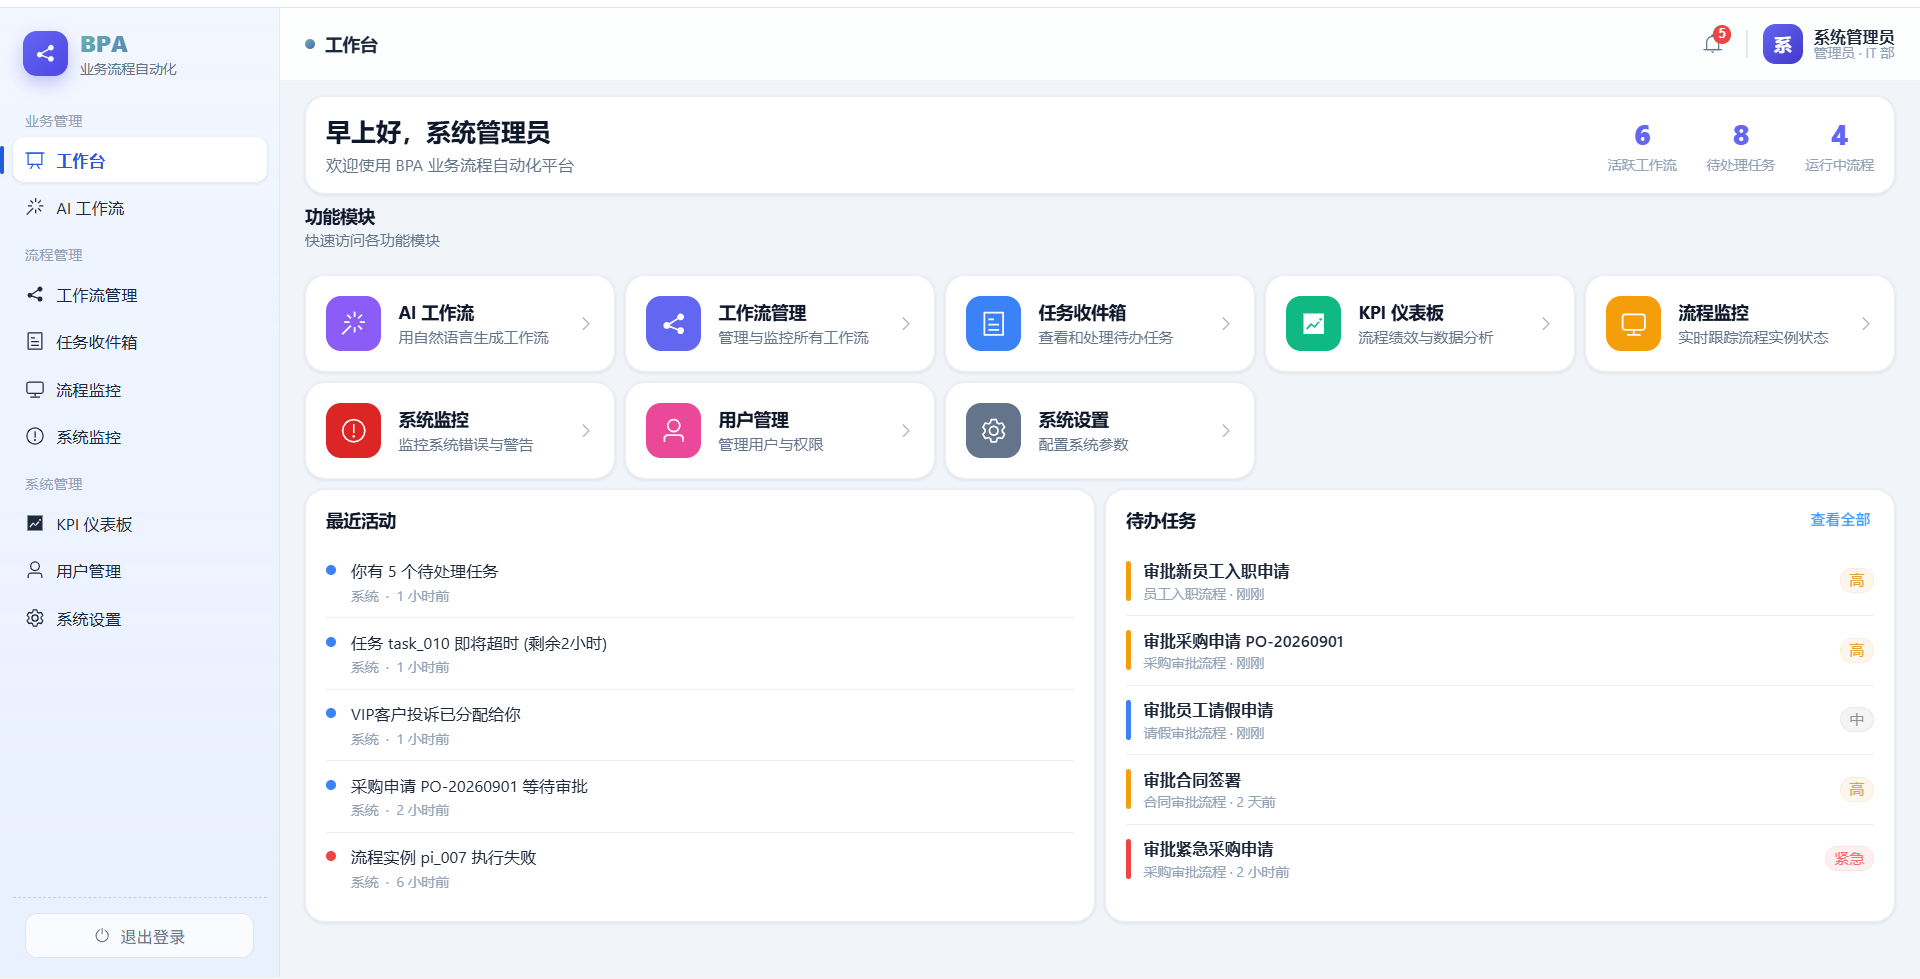Open the 审批紧急采购申请 task
Image resolution: width=1920 pixels, height=979 pixels.
(1500, 859)
